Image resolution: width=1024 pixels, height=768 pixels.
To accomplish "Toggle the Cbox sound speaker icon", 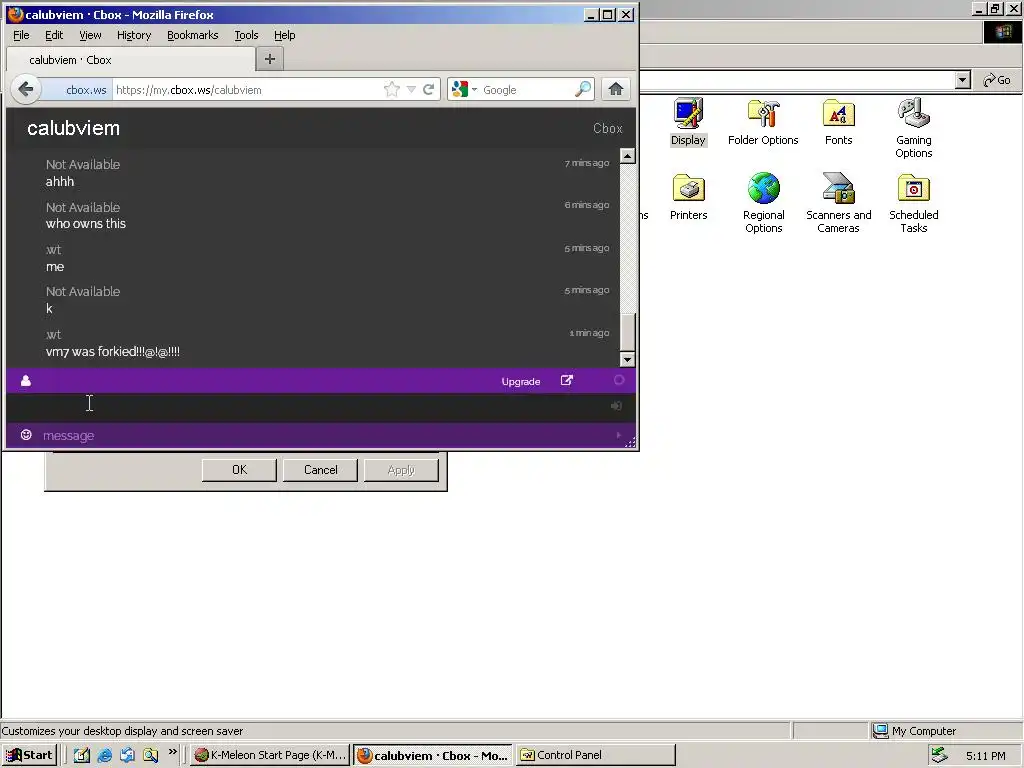I will coord(616,406).
